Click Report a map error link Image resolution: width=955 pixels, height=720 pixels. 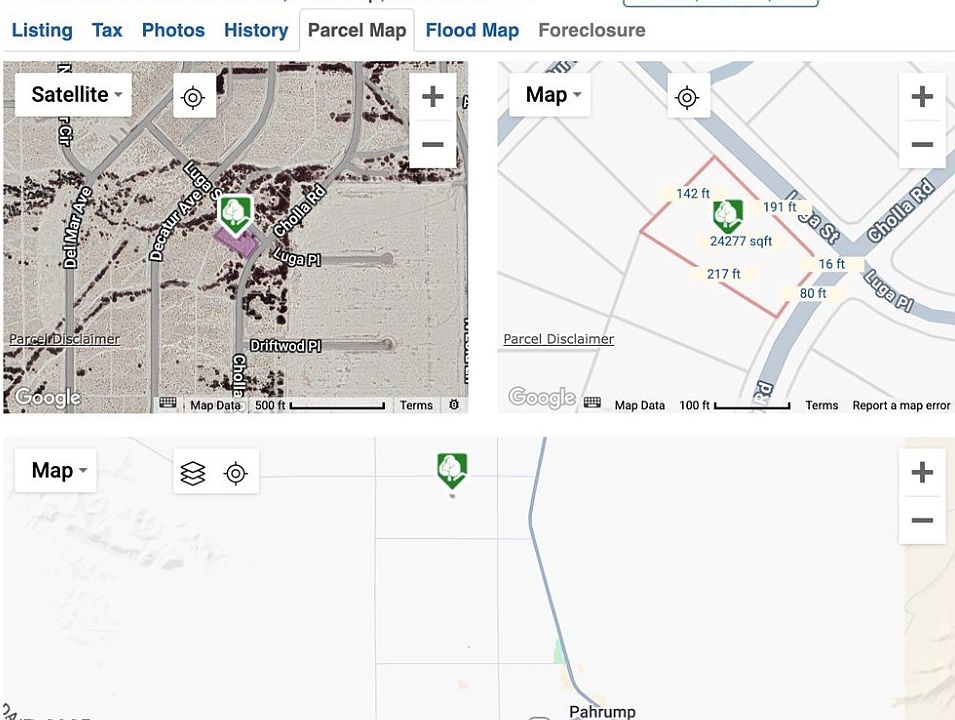pyautogui.click(x=901, y=405)
